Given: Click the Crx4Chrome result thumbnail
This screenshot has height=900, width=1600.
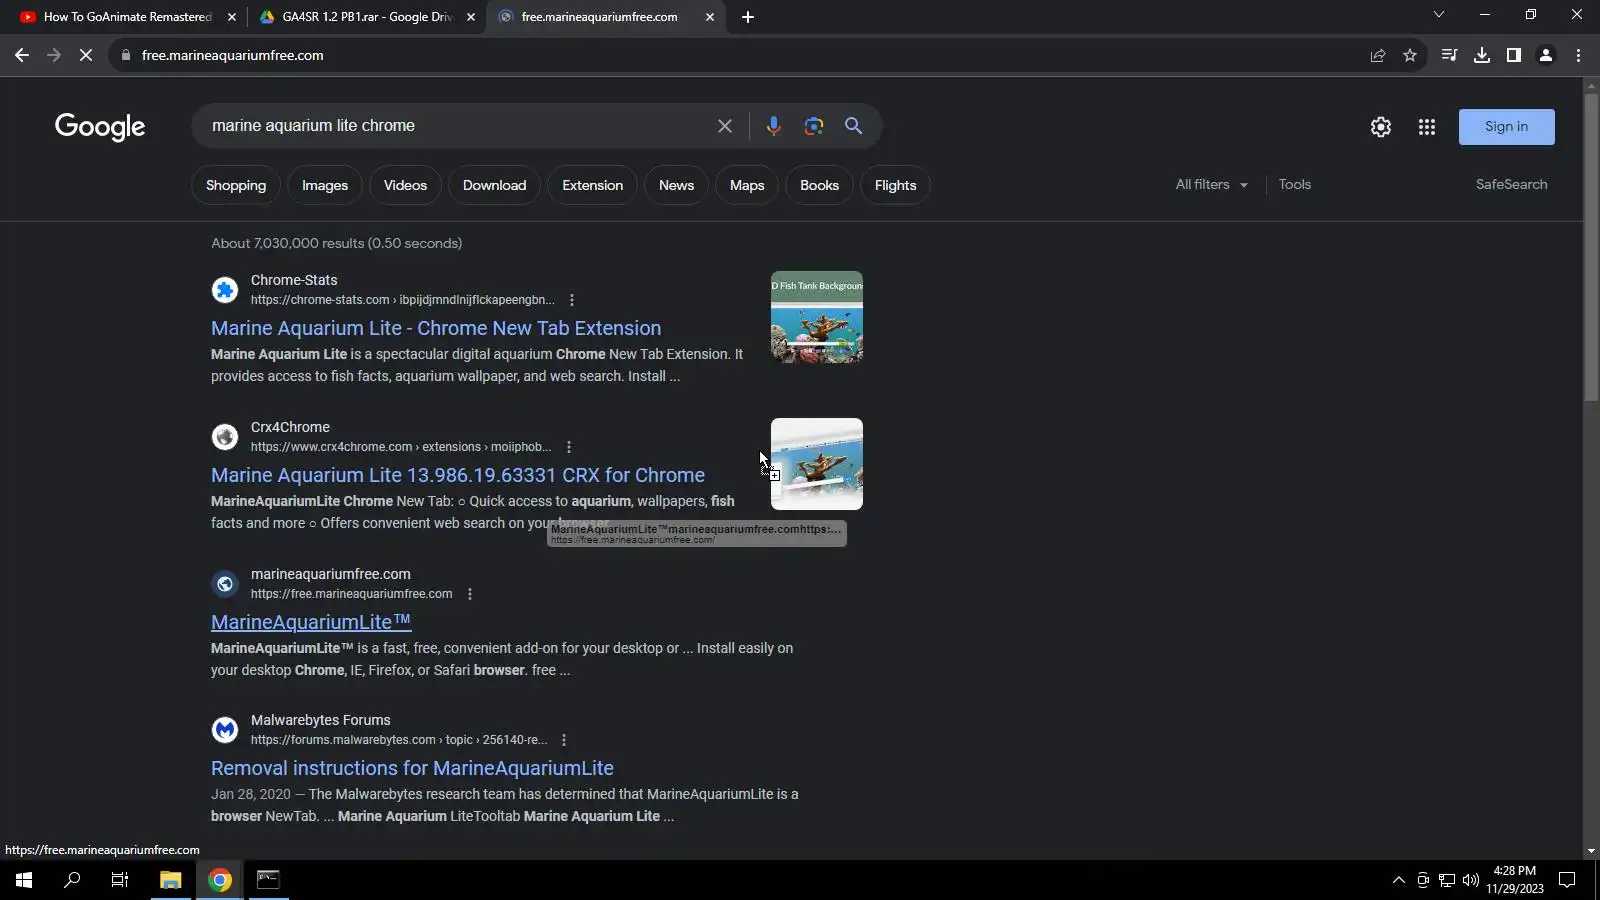Looking at the screenshot, I should pyautogui.click(x=817, y=464).
